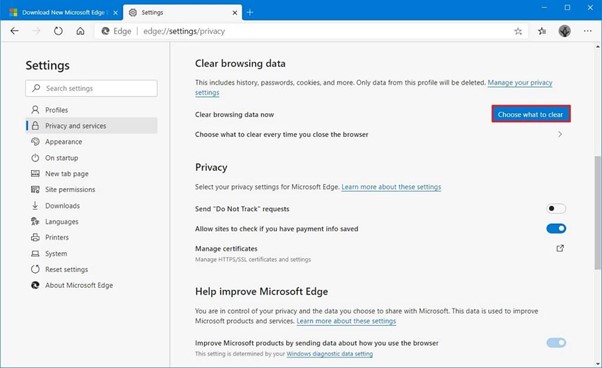This screenshot has height=368, width=602.
Task: Click the System laptop icon
Action: (35, 254)
